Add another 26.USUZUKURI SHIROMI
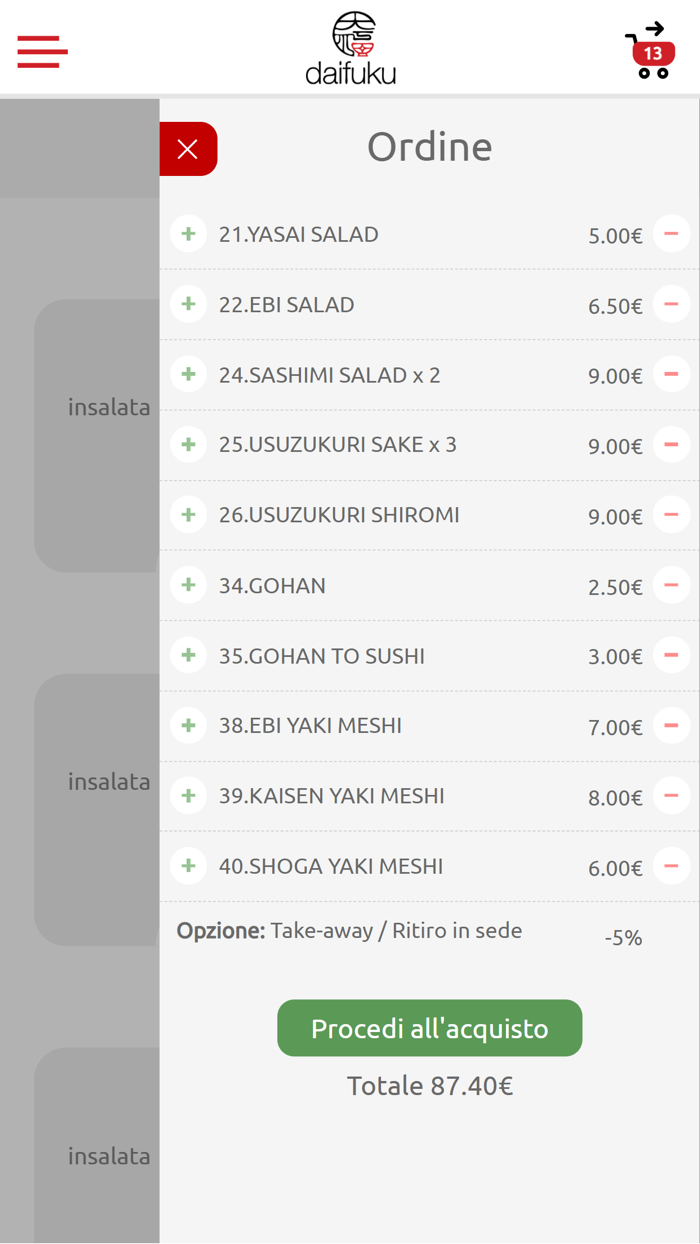Image resolution: width=700 pixels, height=1244 pixels. click(x=188, y=514)
